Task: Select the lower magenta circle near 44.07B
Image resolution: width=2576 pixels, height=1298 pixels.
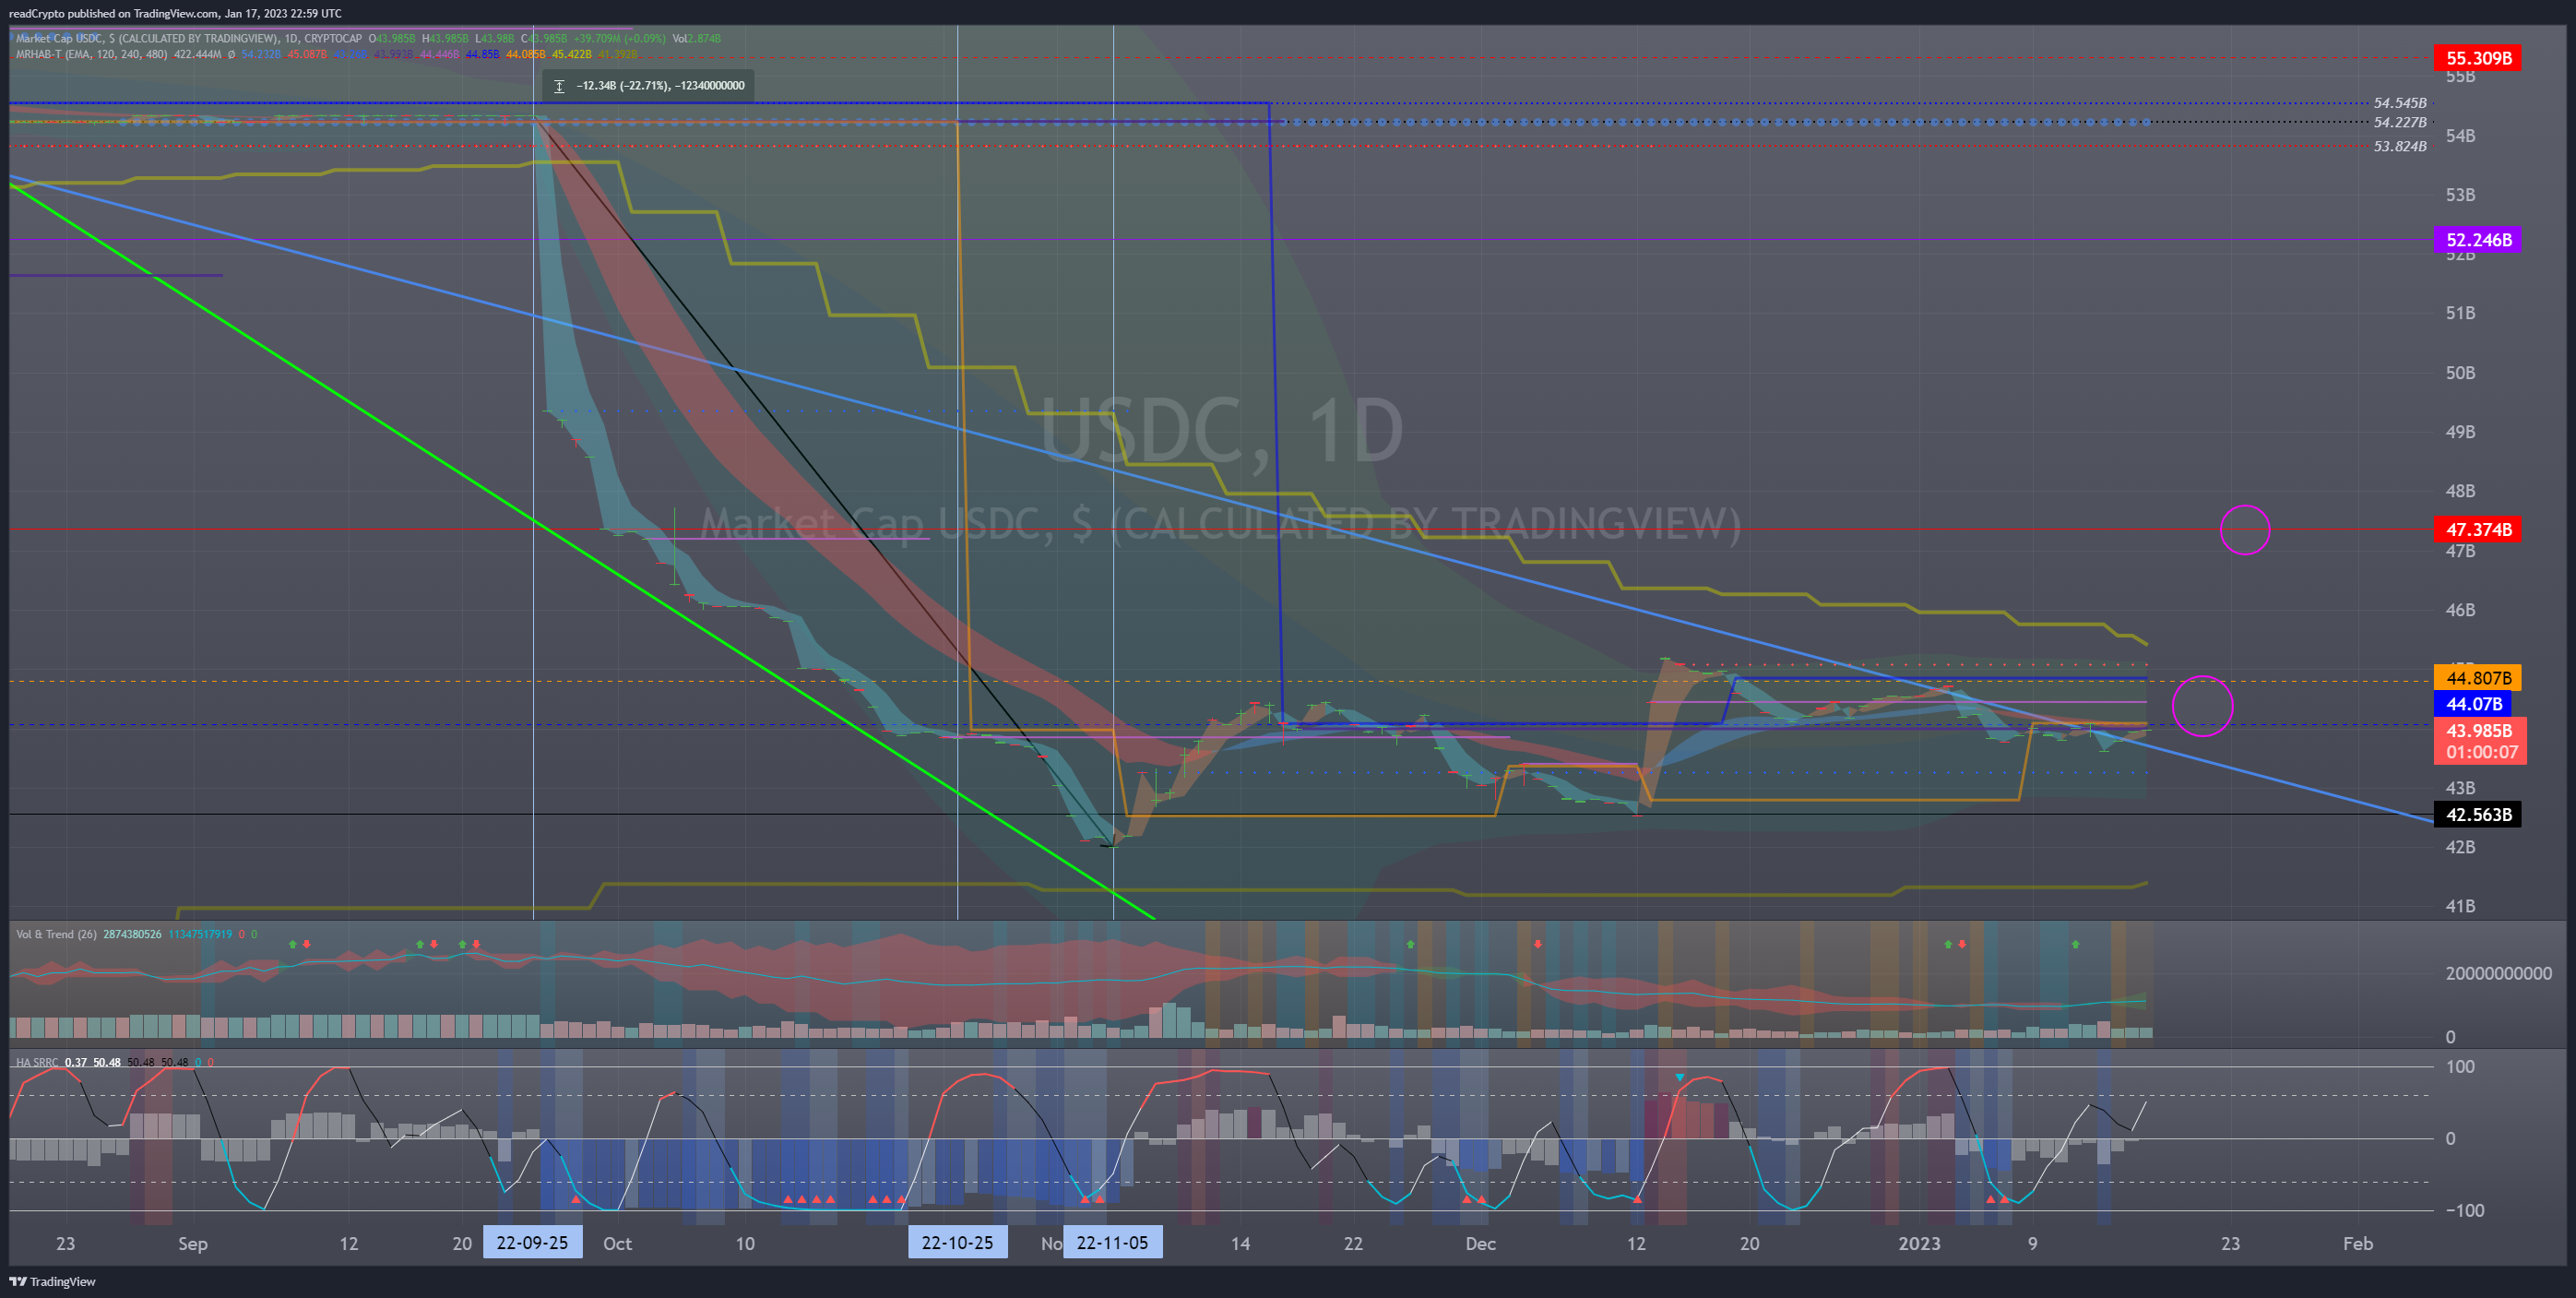Action: pos(2202,706)
